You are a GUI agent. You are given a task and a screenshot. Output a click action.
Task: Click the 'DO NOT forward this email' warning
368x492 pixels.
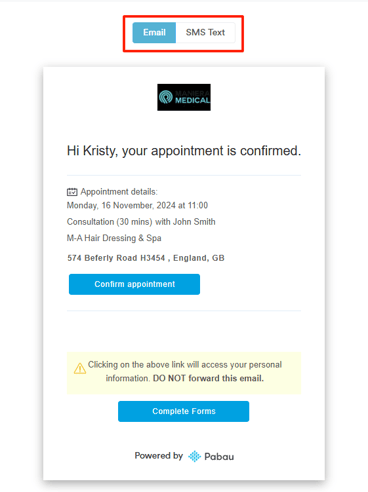click(x=208, y=378)
